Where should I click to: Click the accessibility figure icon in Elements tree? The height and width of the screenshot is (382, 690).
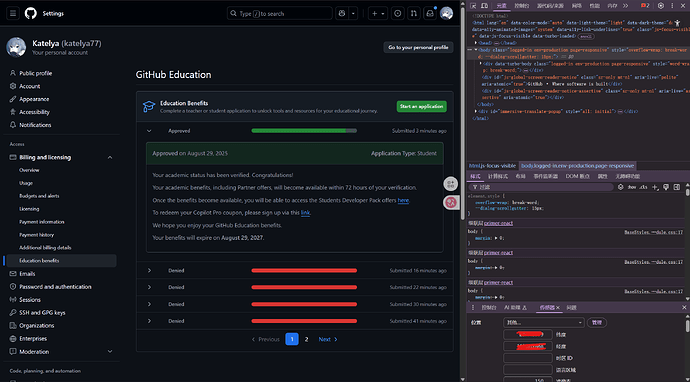(678, 22)
